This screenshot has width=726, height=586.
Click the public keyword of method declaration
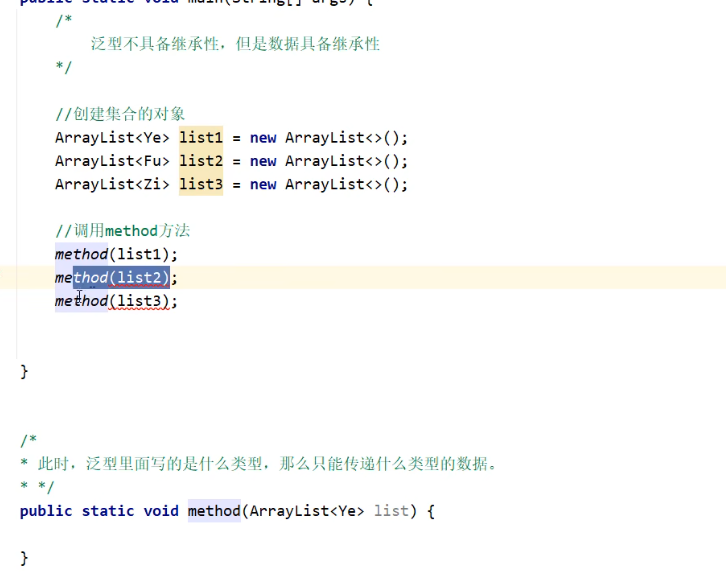pyautogui.click(x=46, y=511)
